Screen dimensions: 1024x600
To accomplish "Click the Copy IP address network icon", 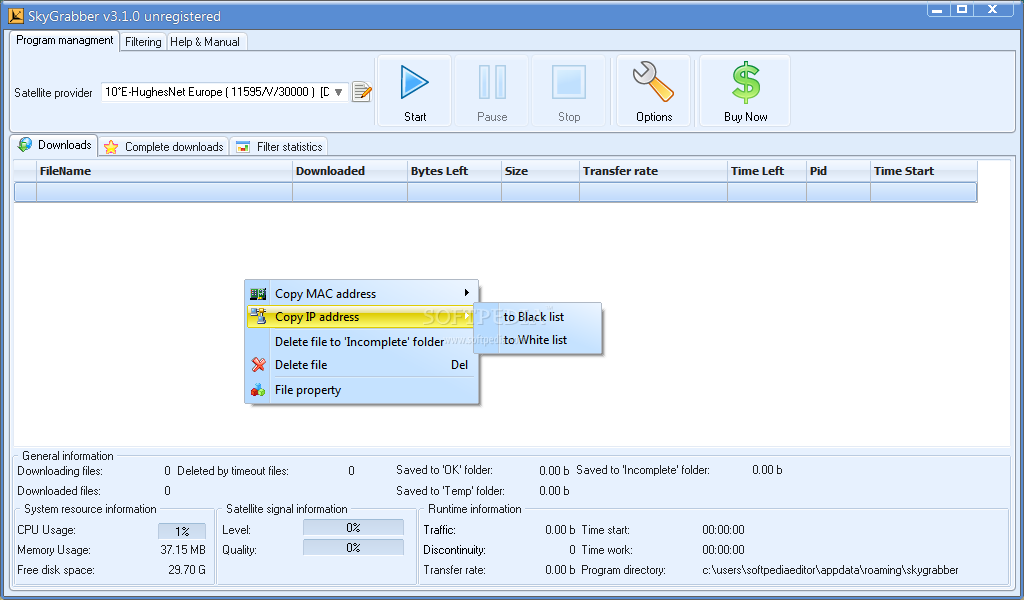I will pyautogui.click(x=259, y=317).
